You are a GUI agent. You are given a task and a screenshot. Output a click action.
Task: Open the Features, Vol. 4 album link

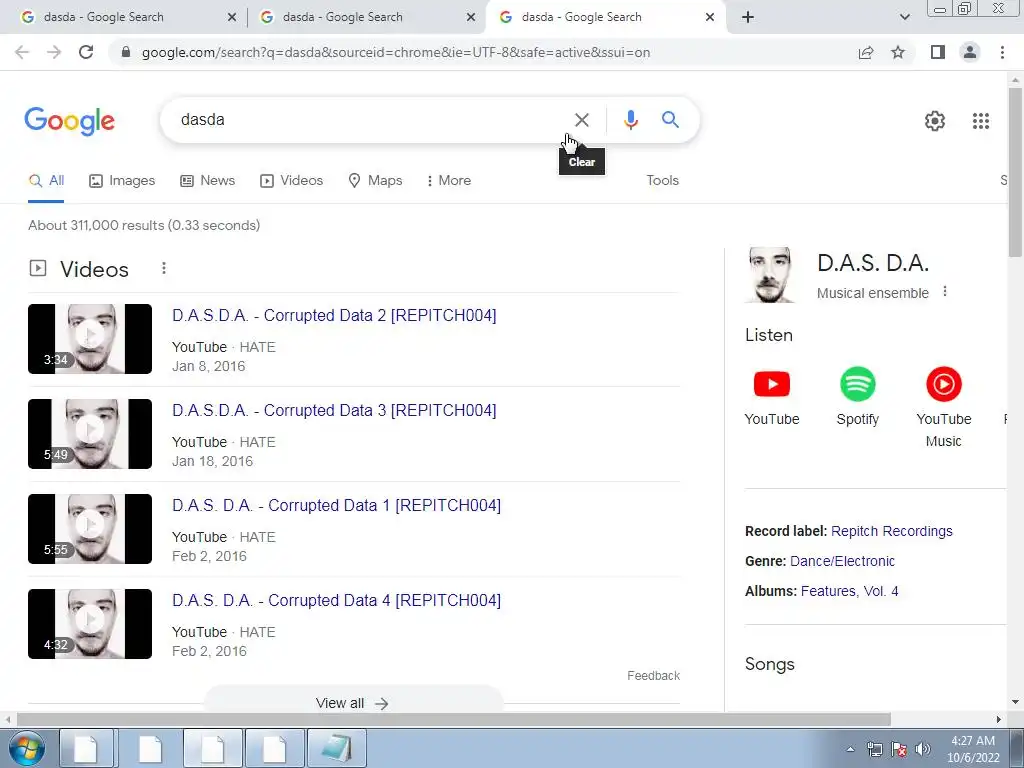[x=849, y=591]
